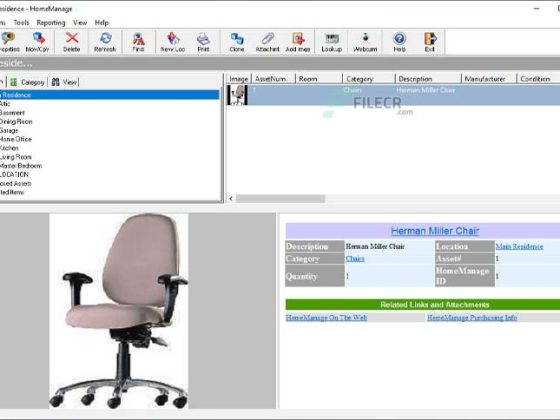Select Home Office in the tree
The image size is (560, 420).
[x=16, y=139]
